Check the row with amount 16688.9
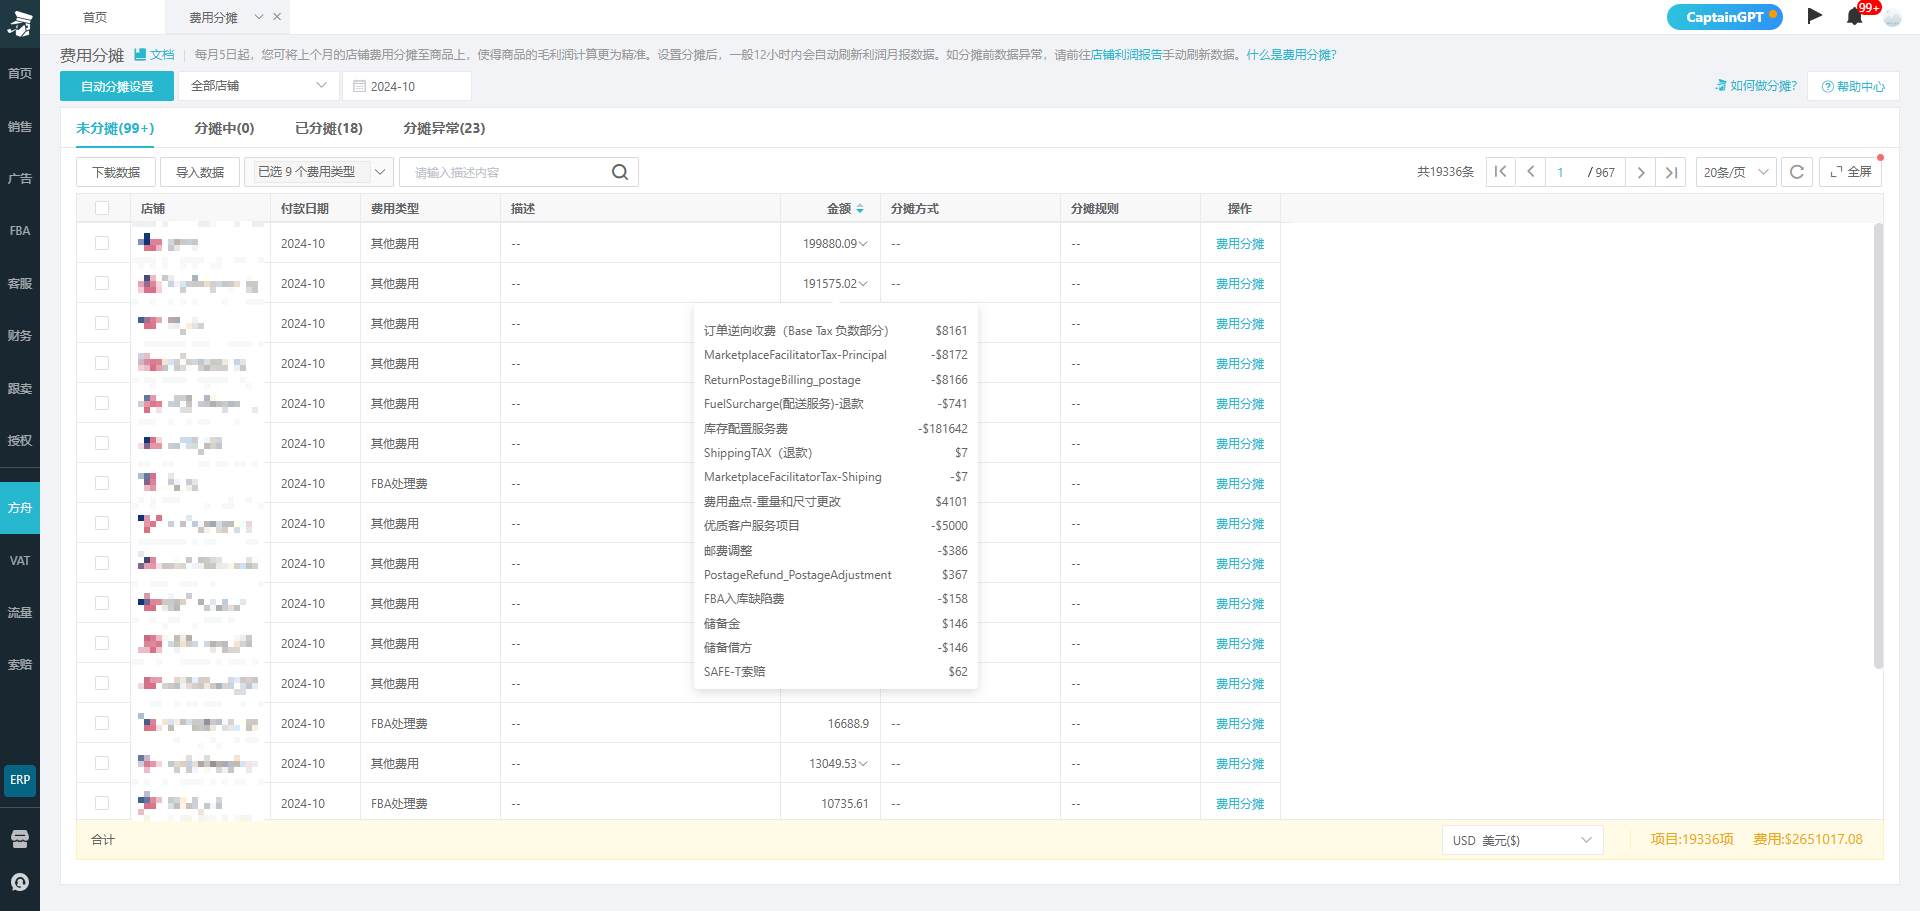This screenshot has height=911, width=1920. click(x=102, y=723)
